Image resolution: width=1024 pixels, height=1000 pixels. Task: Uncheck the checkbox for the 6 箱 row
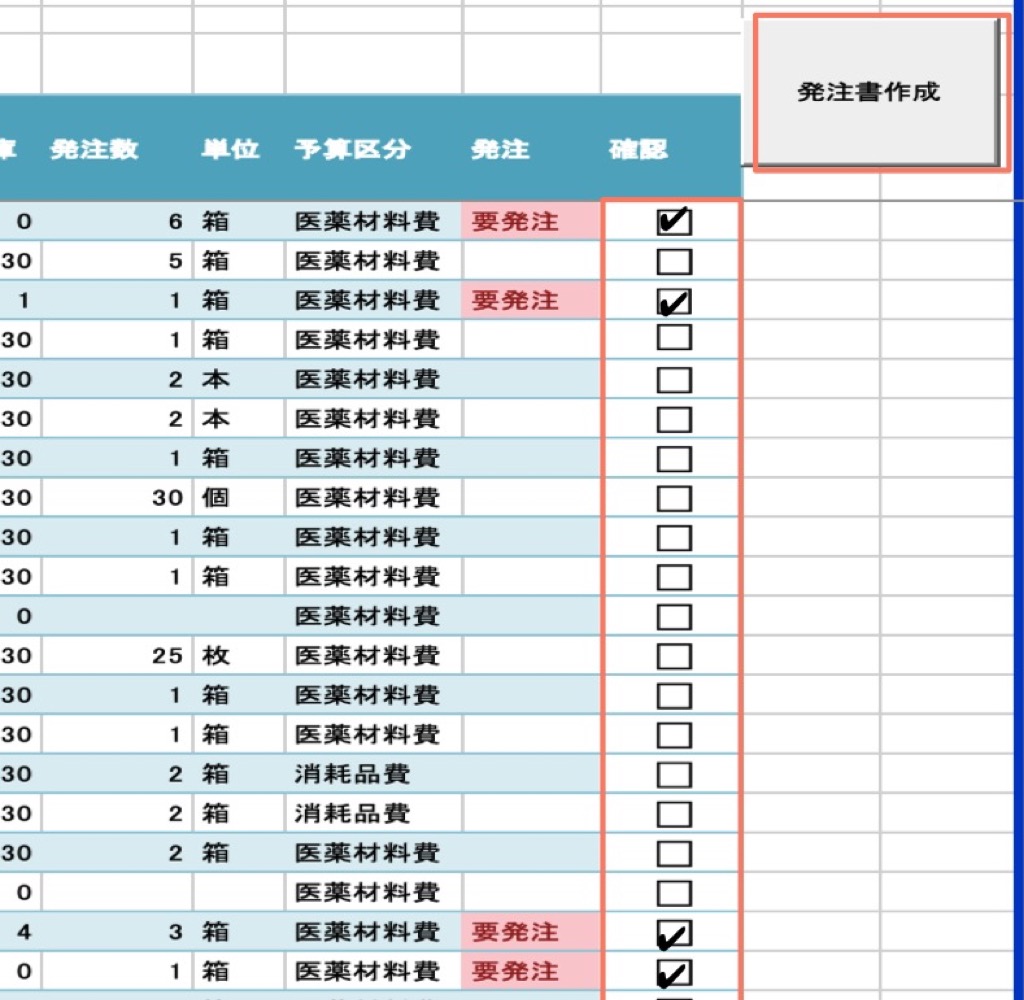674,222
